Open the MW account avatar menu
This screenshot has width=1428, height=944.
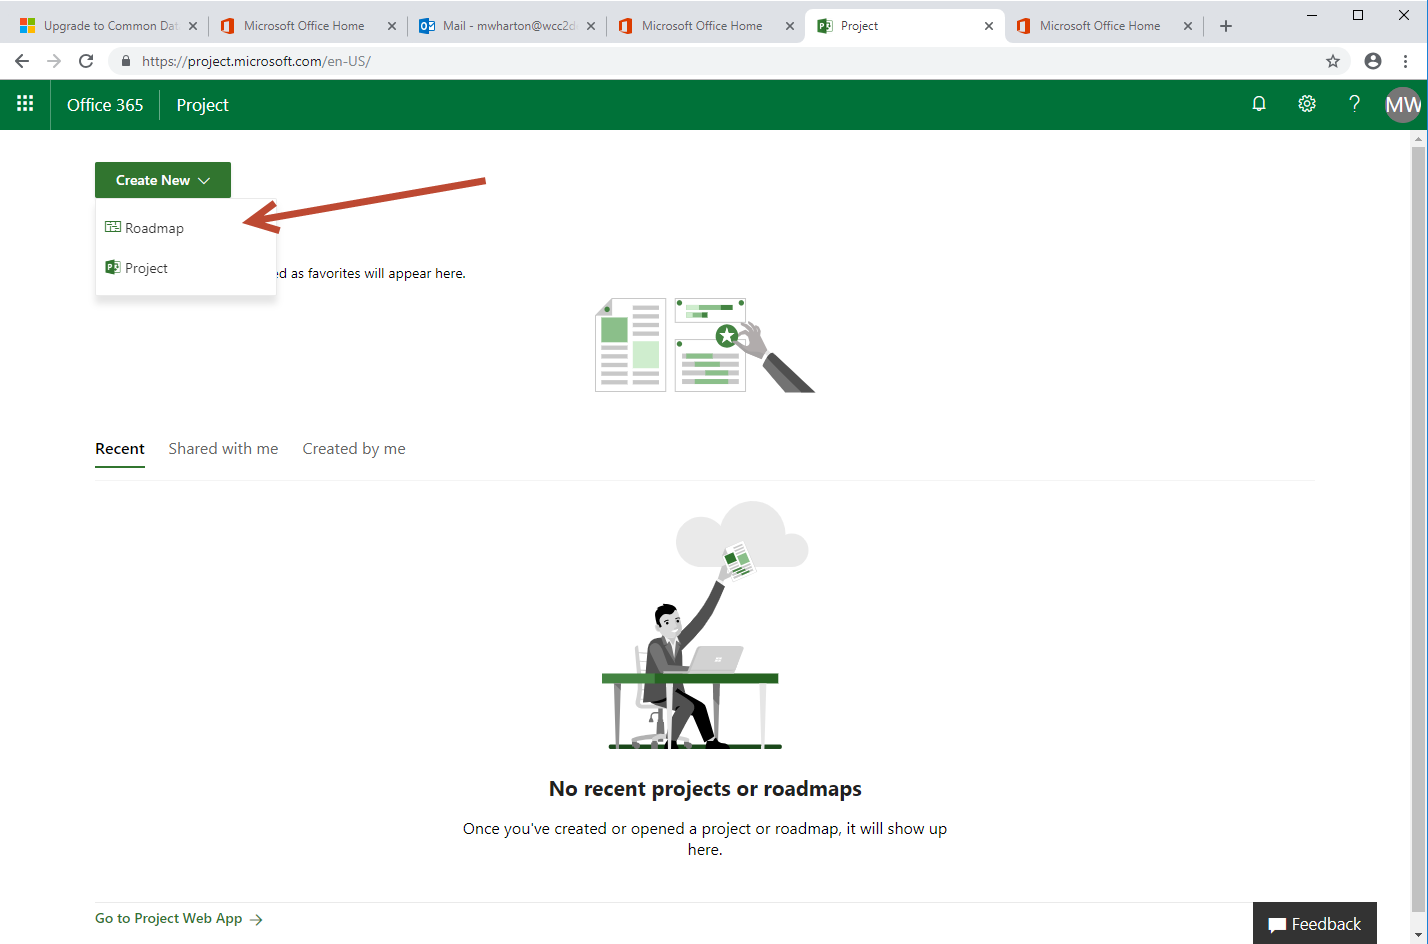(x=1402, y=104)
